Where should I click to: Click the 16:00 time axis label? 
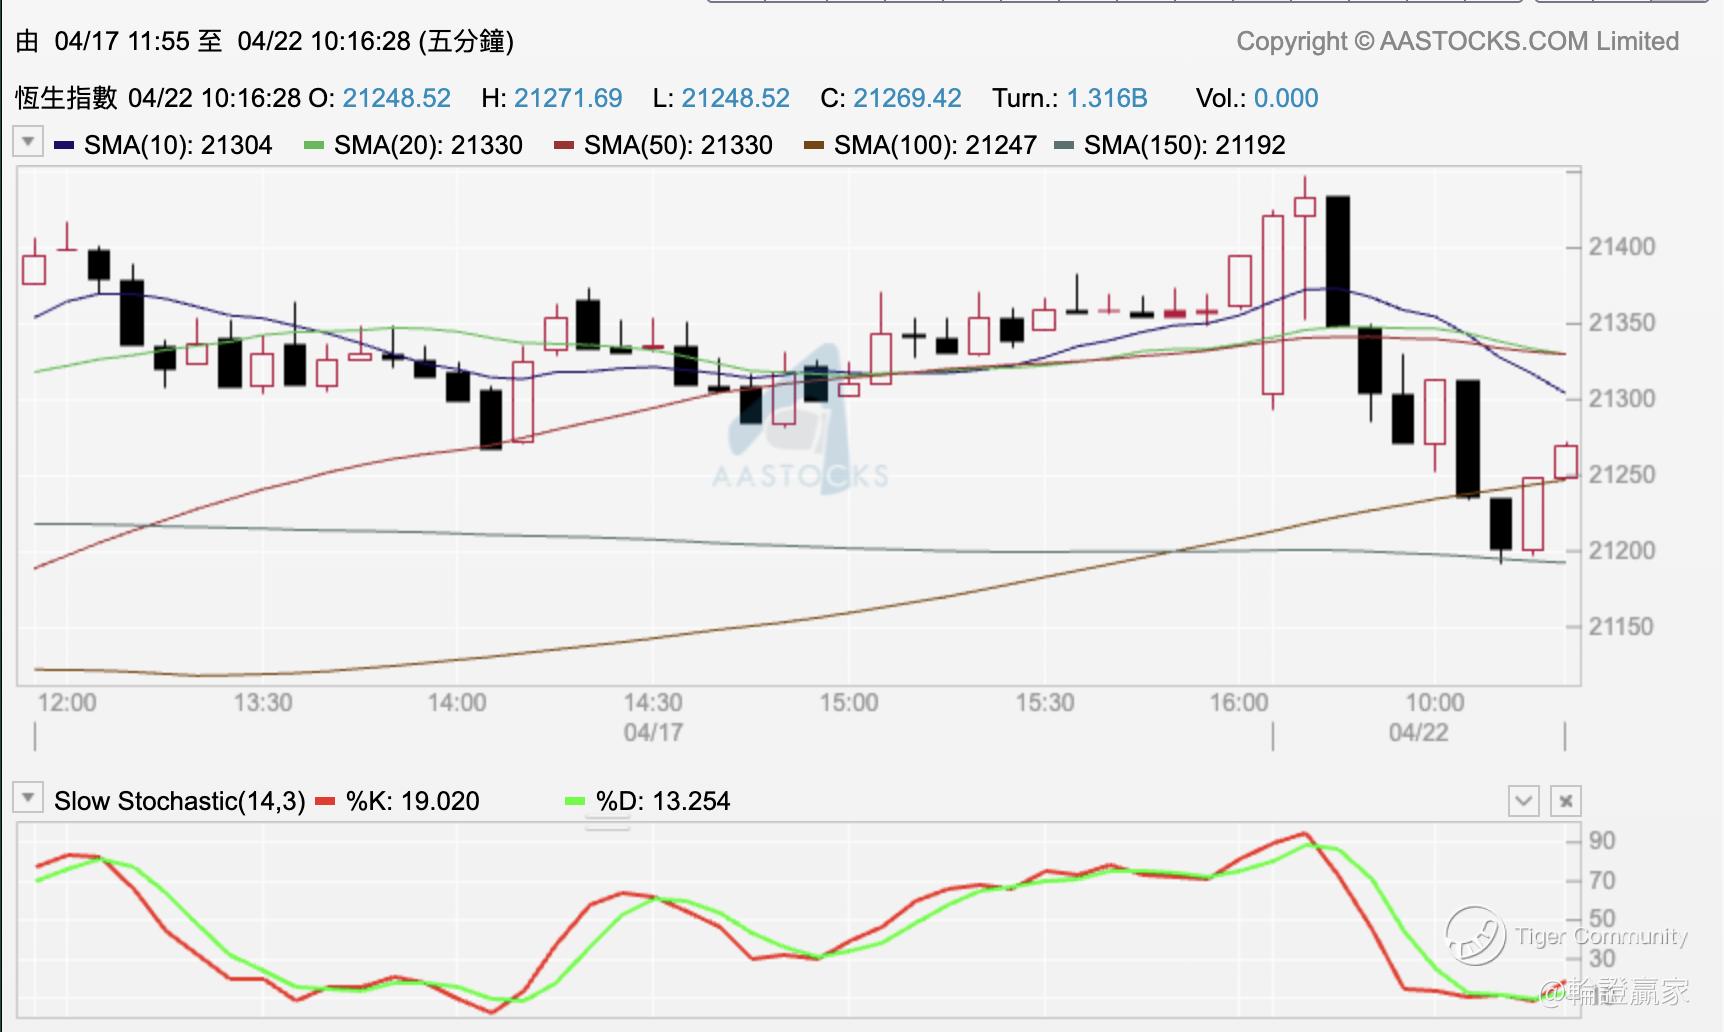(x=1239, y=702)
